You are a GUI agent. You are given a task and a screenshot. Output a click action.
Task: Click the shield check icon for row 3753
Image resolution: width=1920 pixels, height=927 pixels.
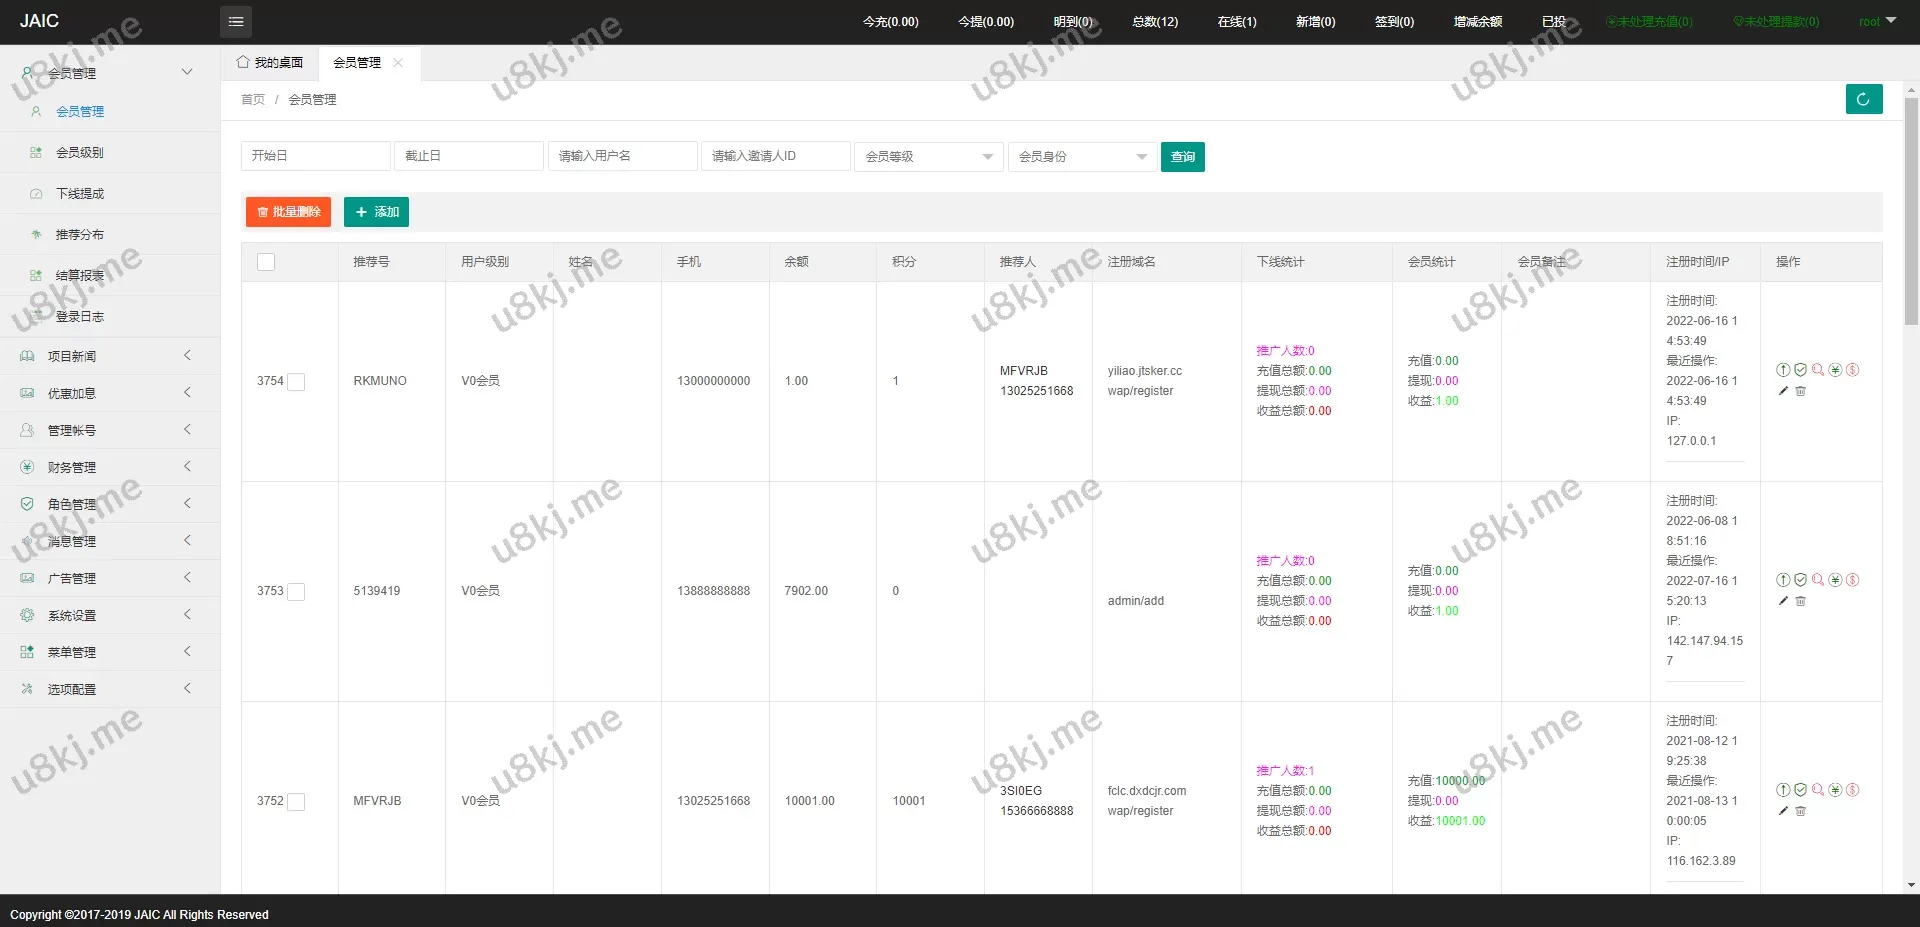click(x=1800, y=580)
